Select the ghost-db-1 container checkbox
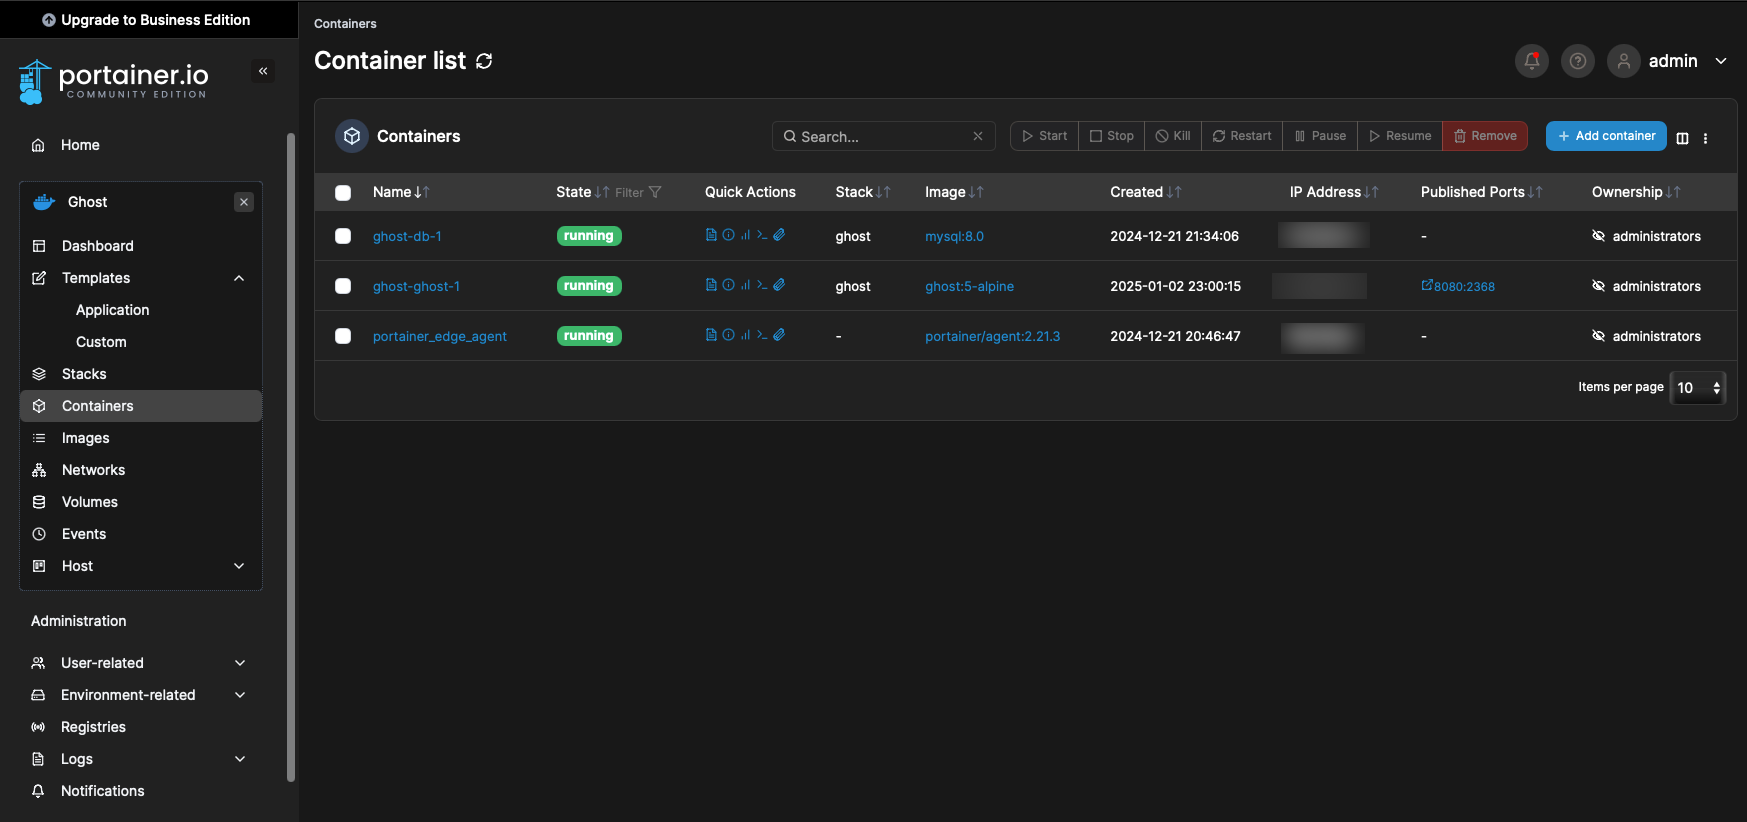 343,236
